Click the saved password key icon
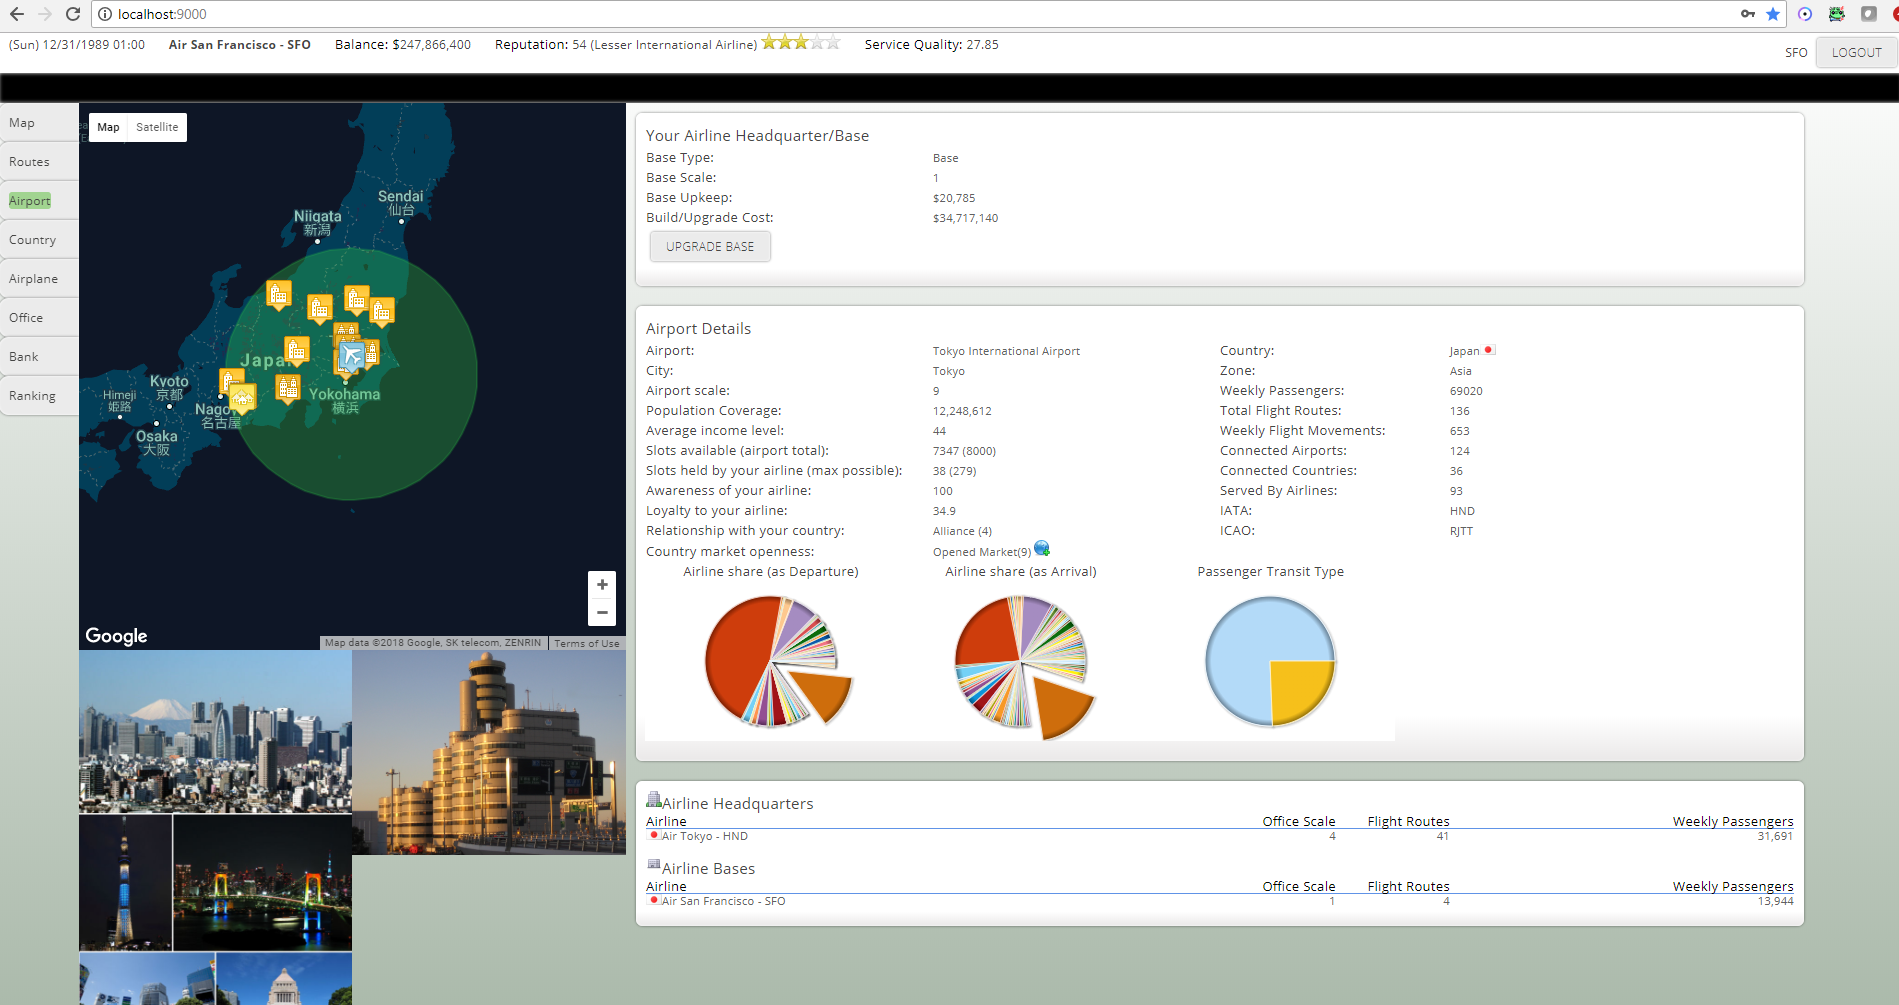This screenshot has width=1899, height=1005. (x=1747, y=14)
